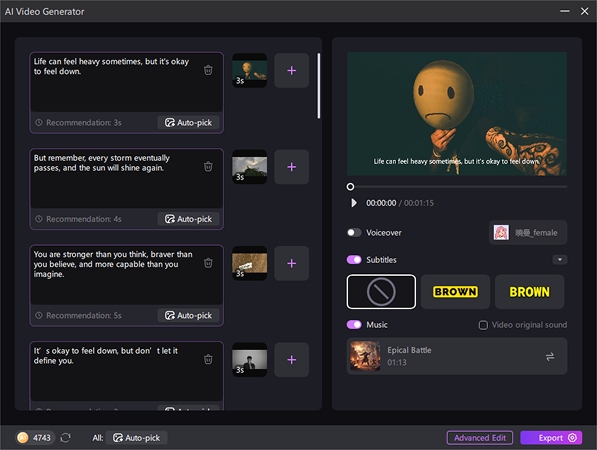This screenshot has height=450, width=597.
Task: Open the brown textured clip thumbnail
Action: [x=250, y=263]
